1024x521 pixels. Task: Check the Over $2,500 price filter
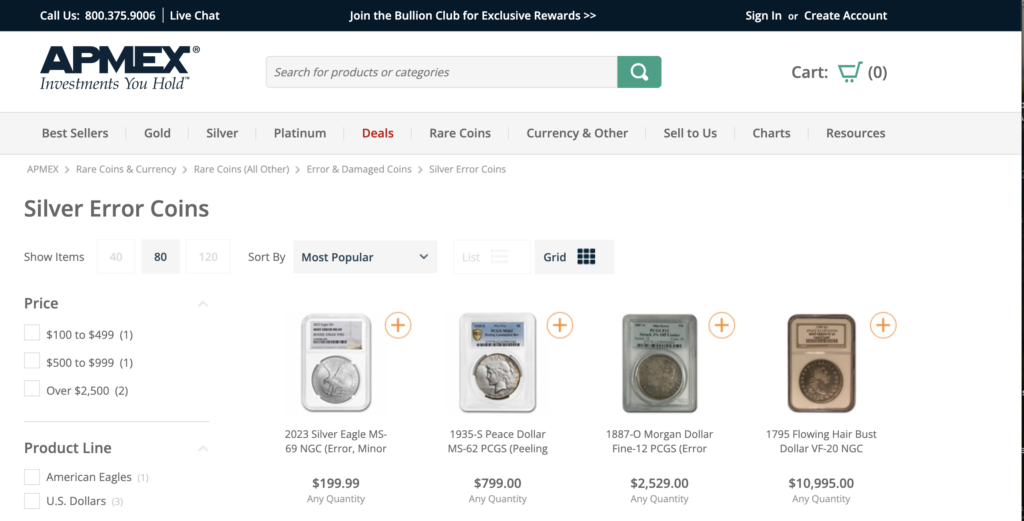[32, 388]
